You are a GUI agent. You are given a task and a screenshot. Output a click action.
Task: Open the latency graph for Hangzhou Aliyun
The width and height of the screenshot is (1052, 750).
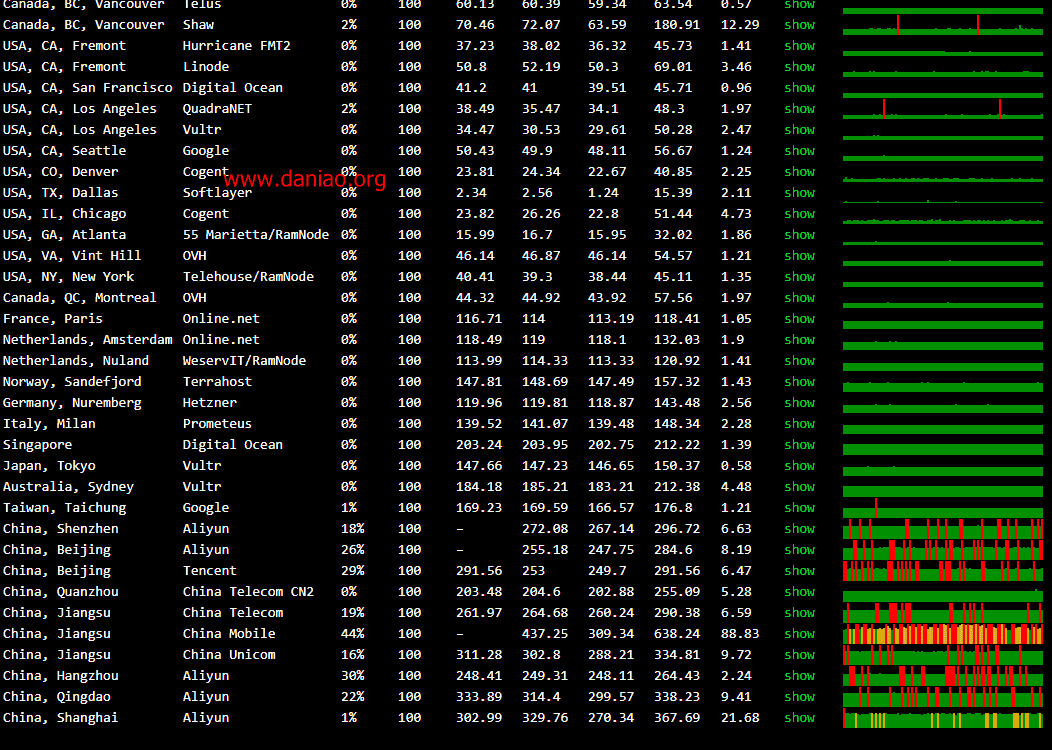(x=943, y=676)
